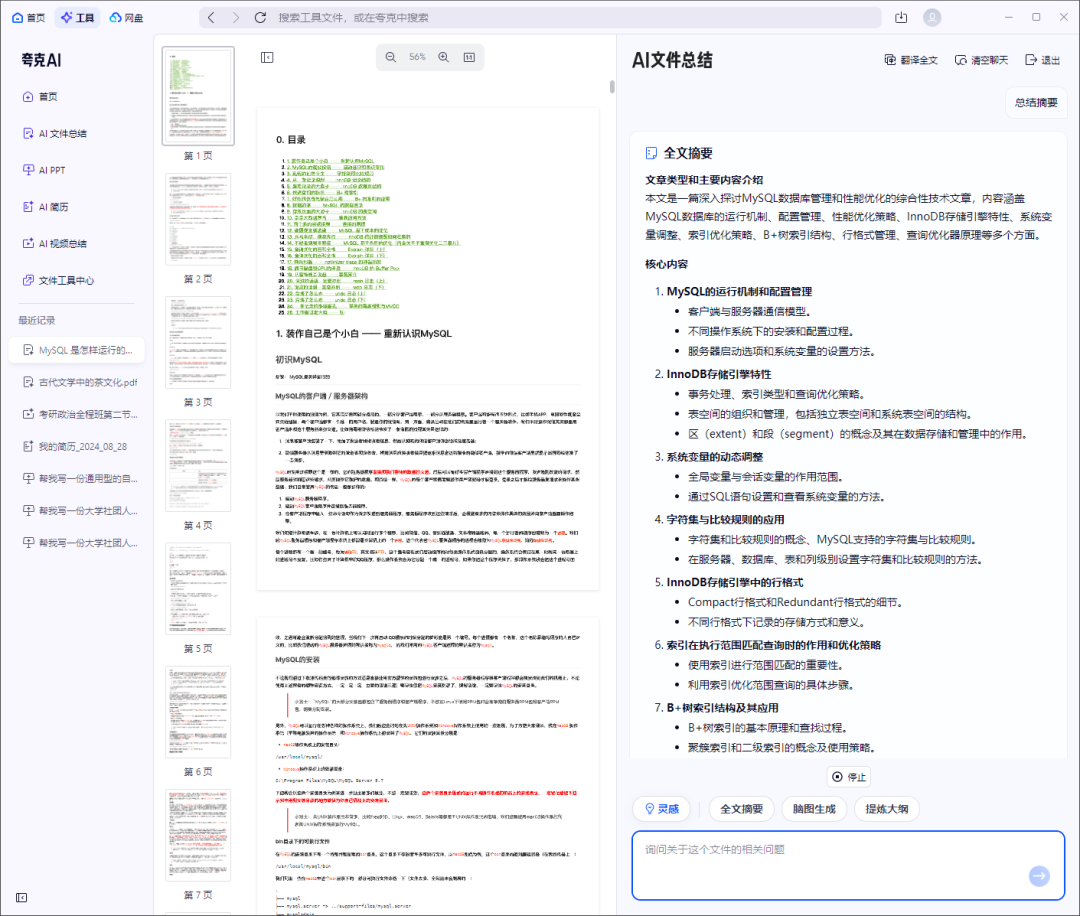Open recent record 帮我写一份通用型的自
The height and width of the screenshot is (916, 1080).
tap(80, 479)
